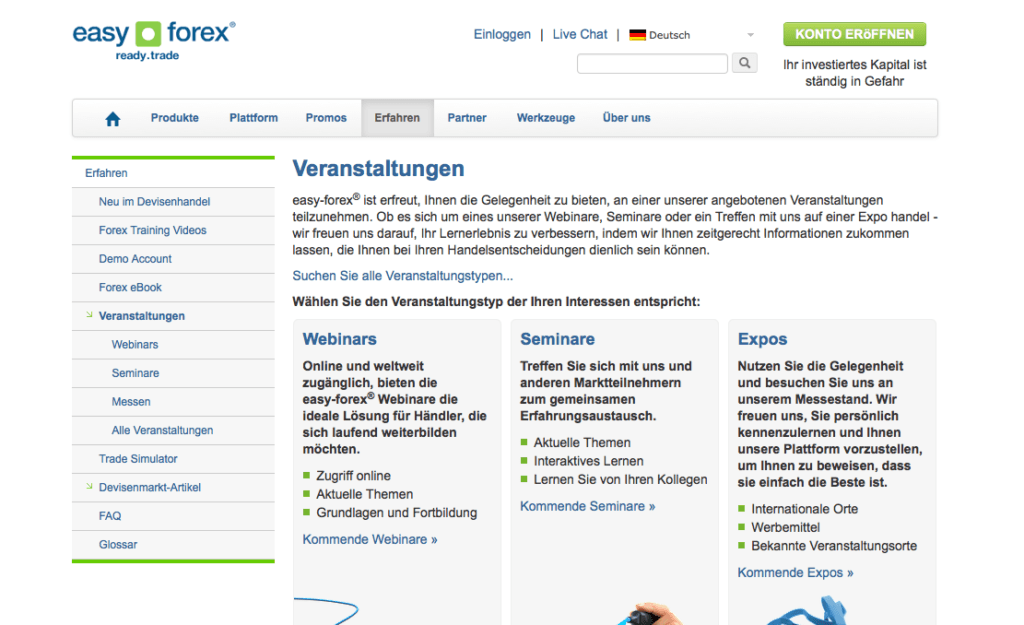Open Kommende Webinare link
The height and width of the screenshot is (625, 1024).
370,539
